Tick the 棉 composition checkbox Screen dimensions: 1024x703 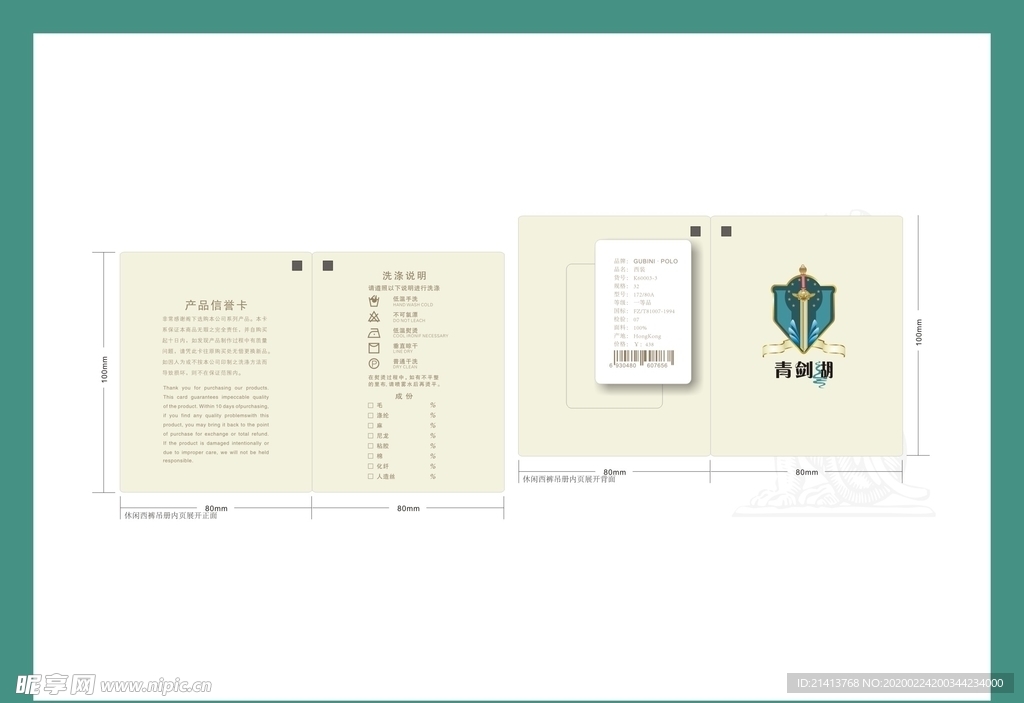pos(370,456)
